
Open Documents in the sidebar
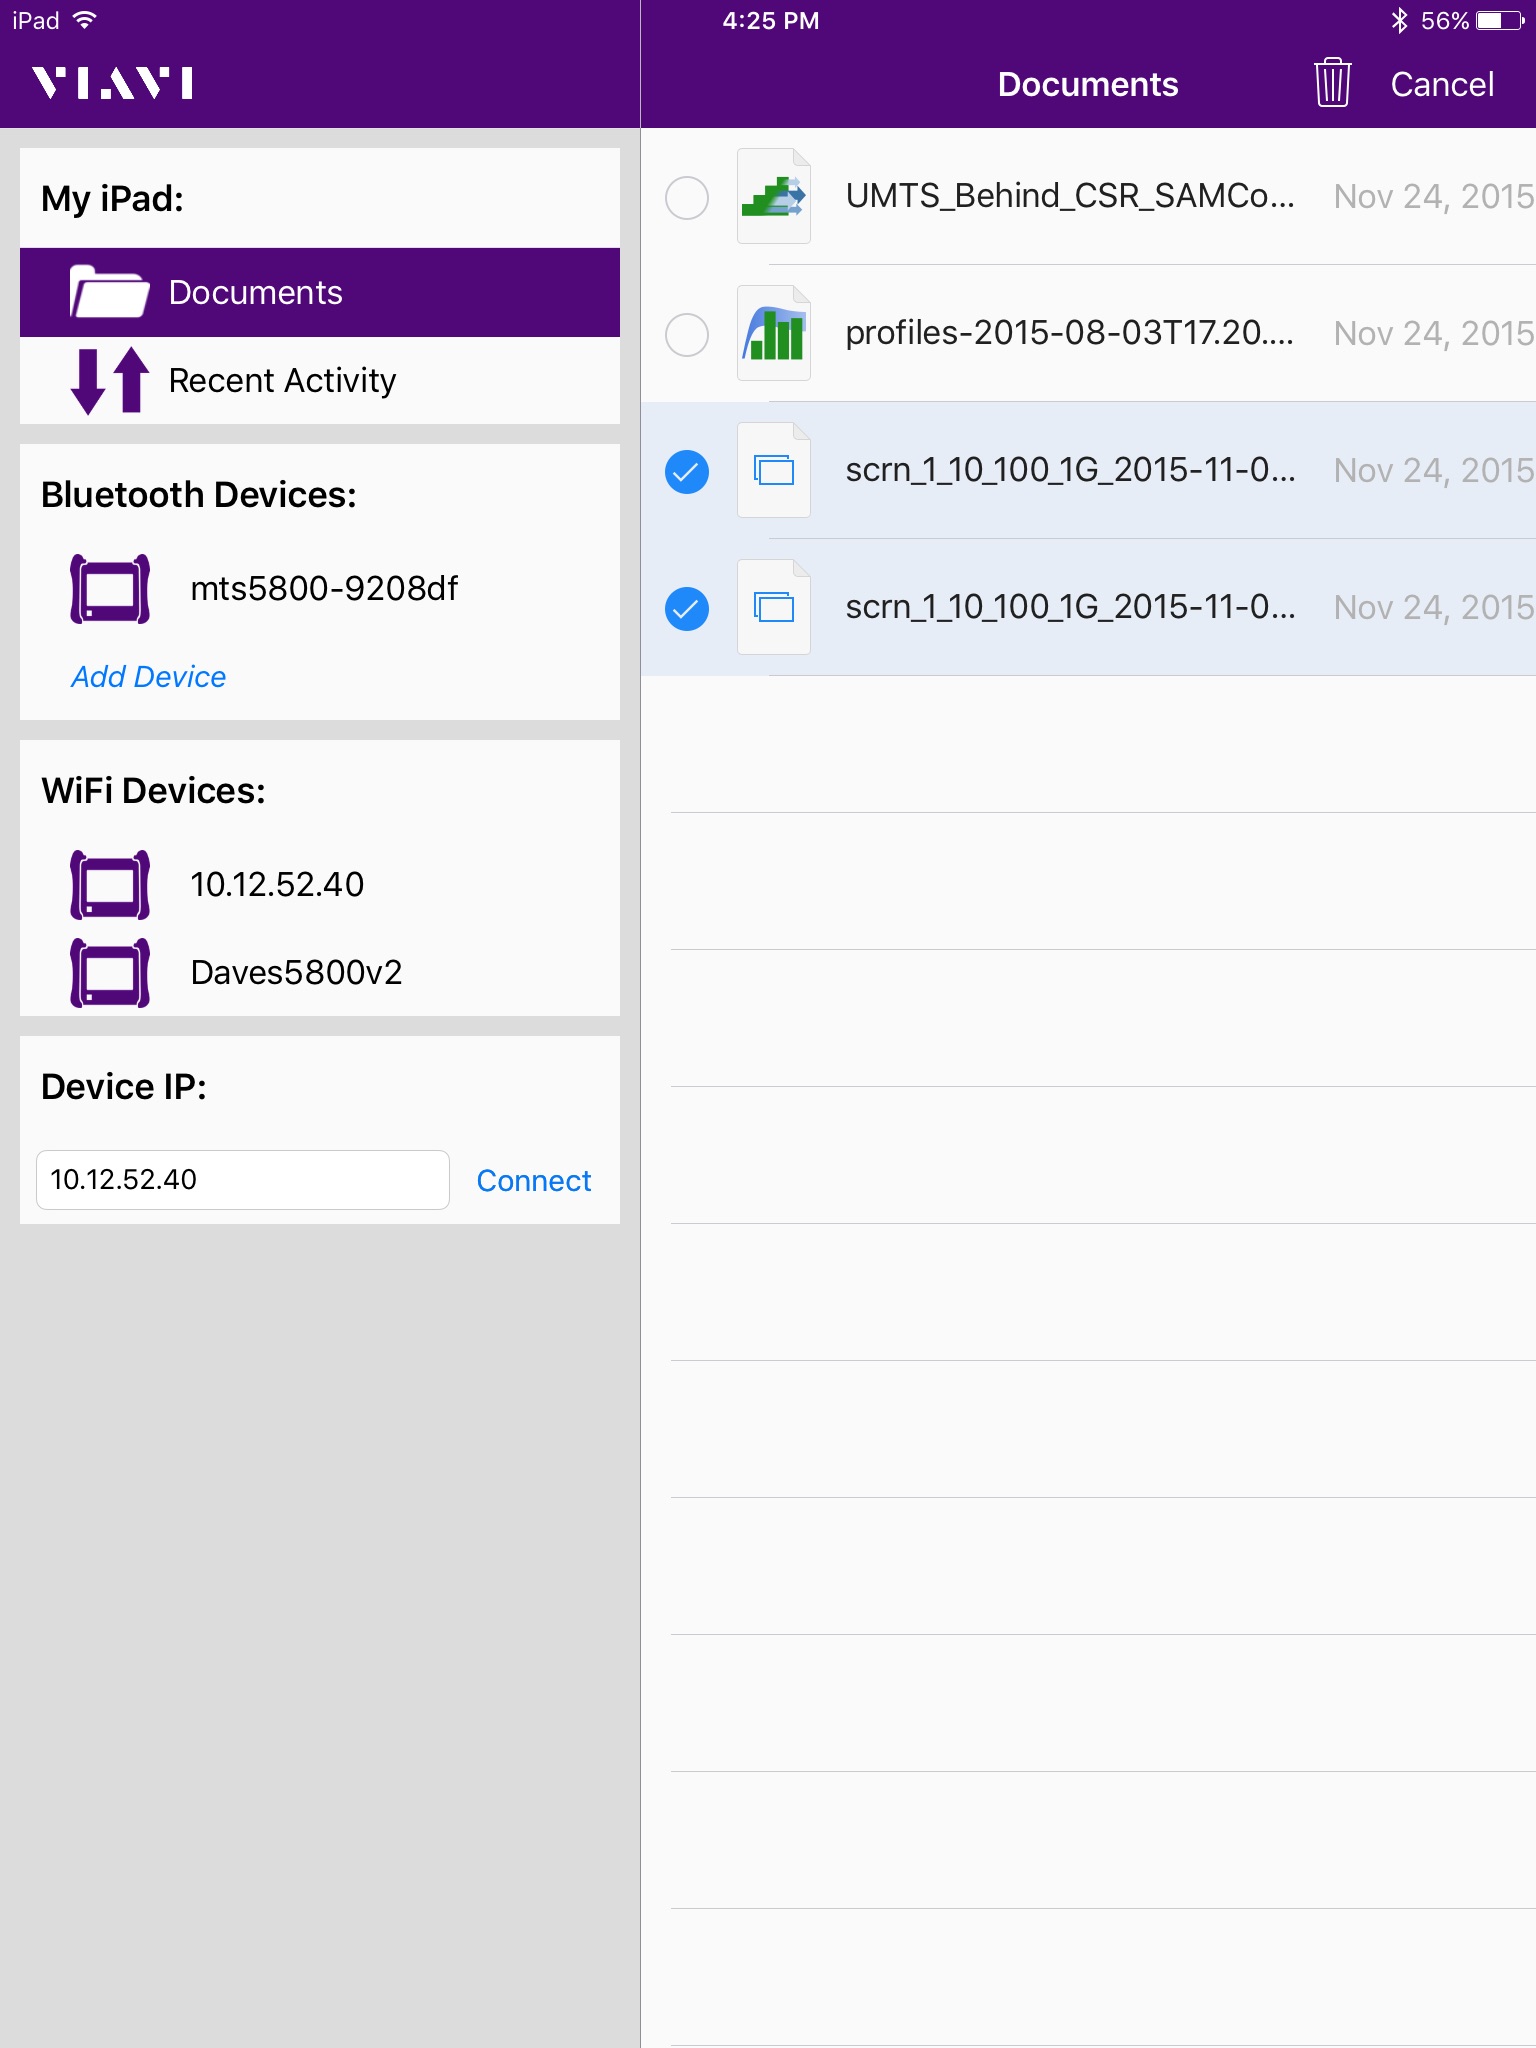click(x=255, y=292)
